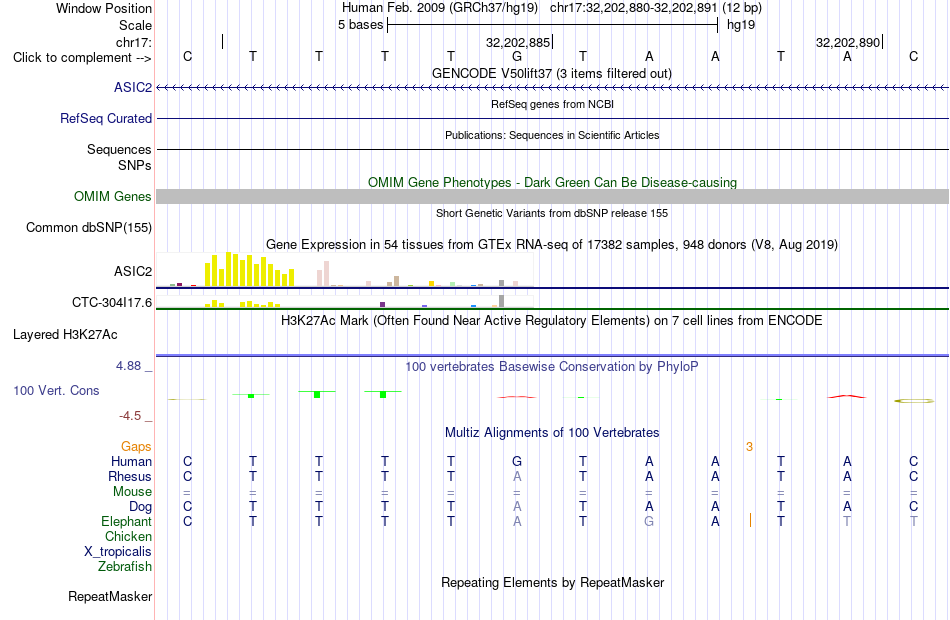Select the Dog alignment row label
Screen dimensions: 950x620
(140, 507)
